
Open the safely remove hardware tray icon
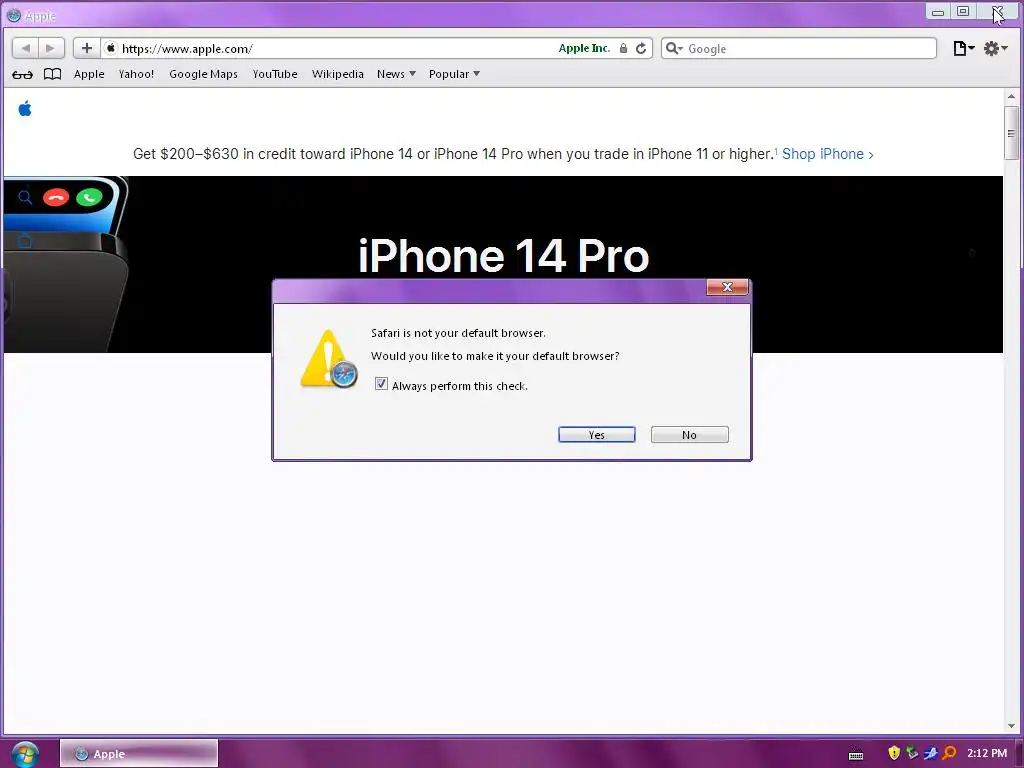click(x=912, y=753)
